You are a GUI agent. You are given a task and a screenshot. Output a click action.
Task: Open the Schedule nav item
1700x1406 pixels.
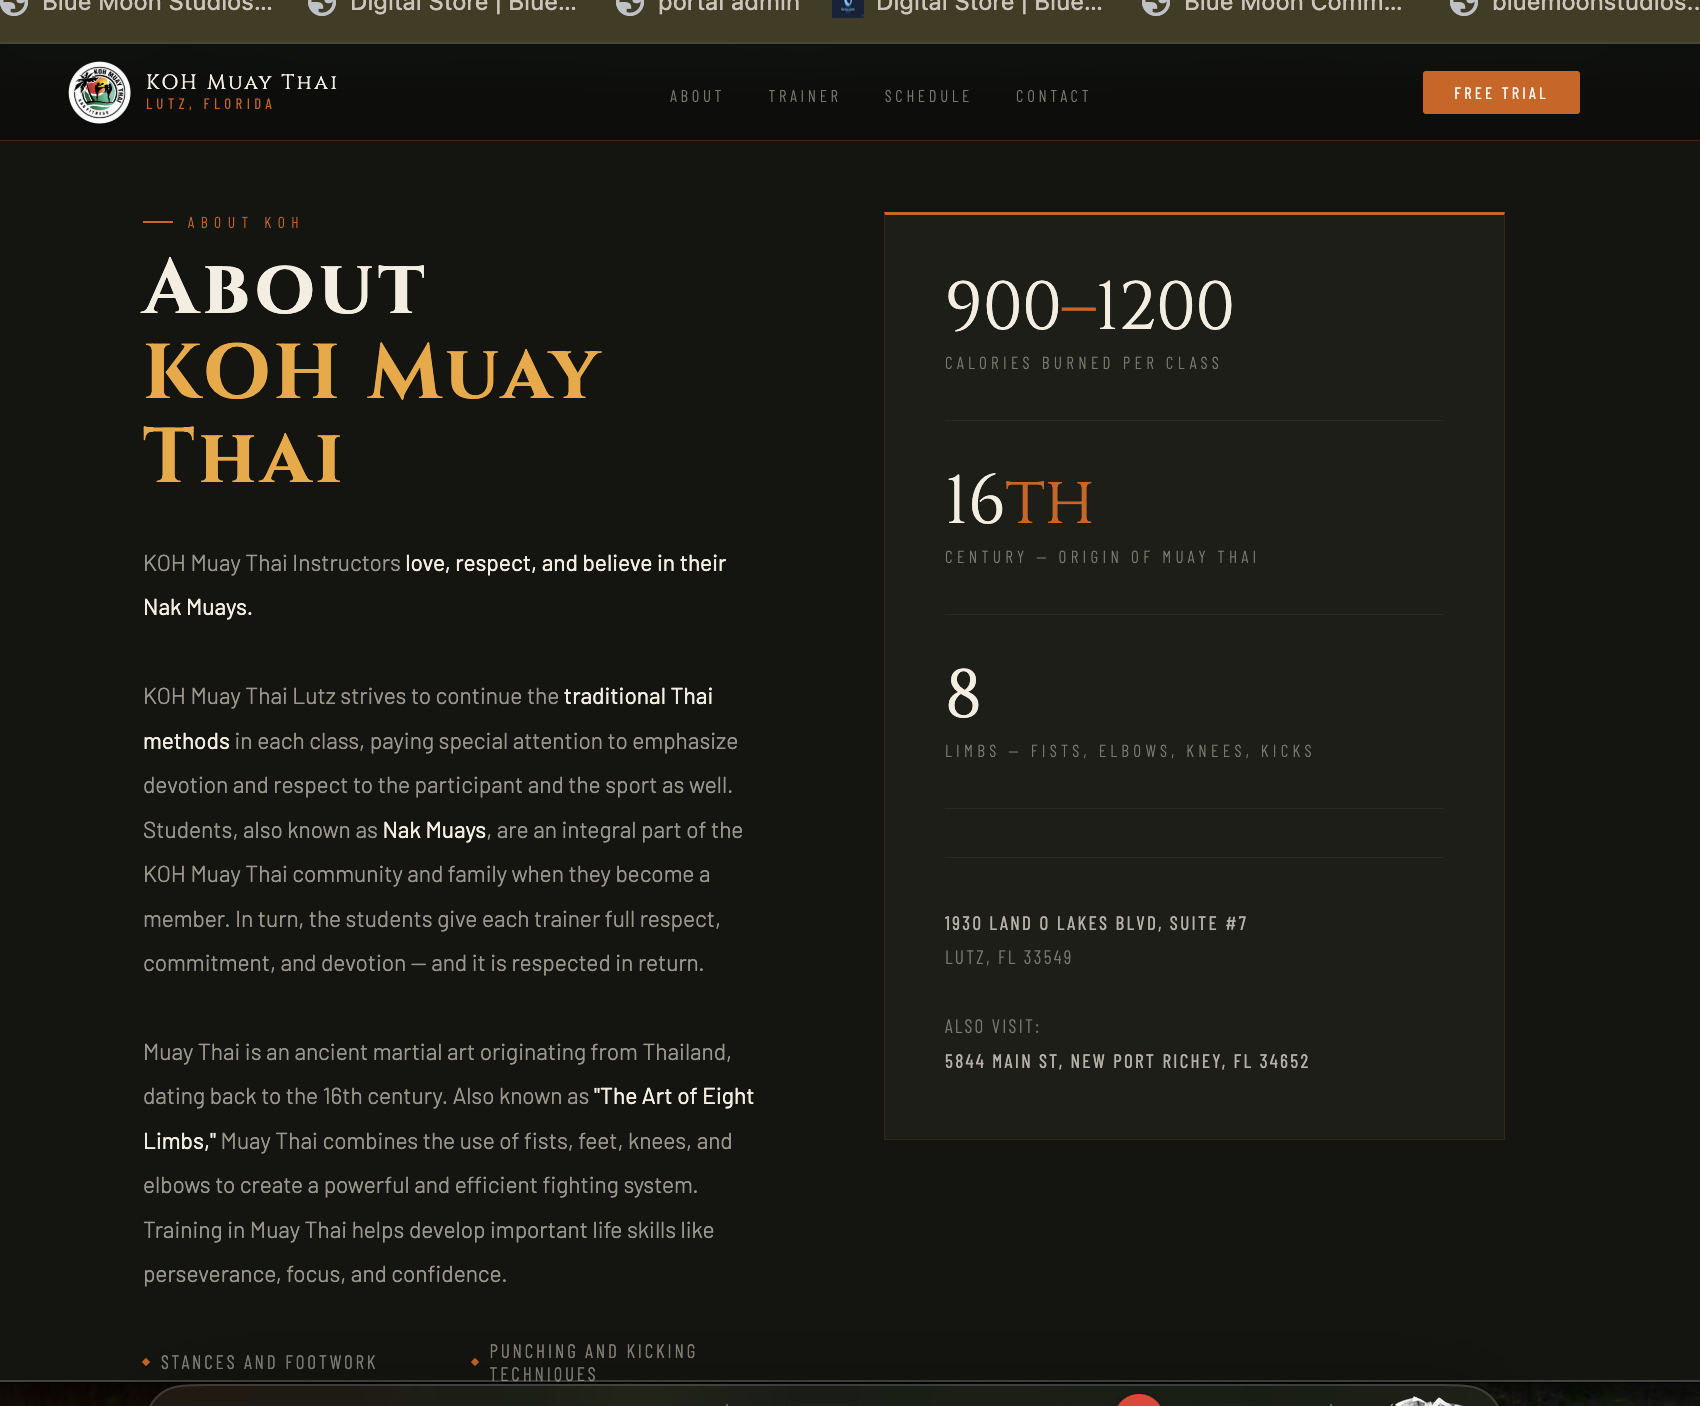pos(927,96)
